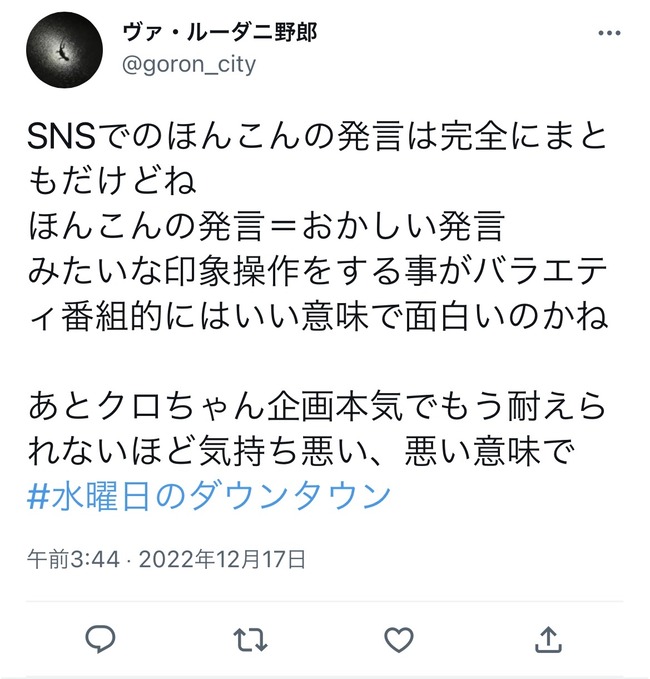Open the #水曜日のダウンタウン hashtag
The height and width of the screenshot is (679, 650).
click(209, 496)
